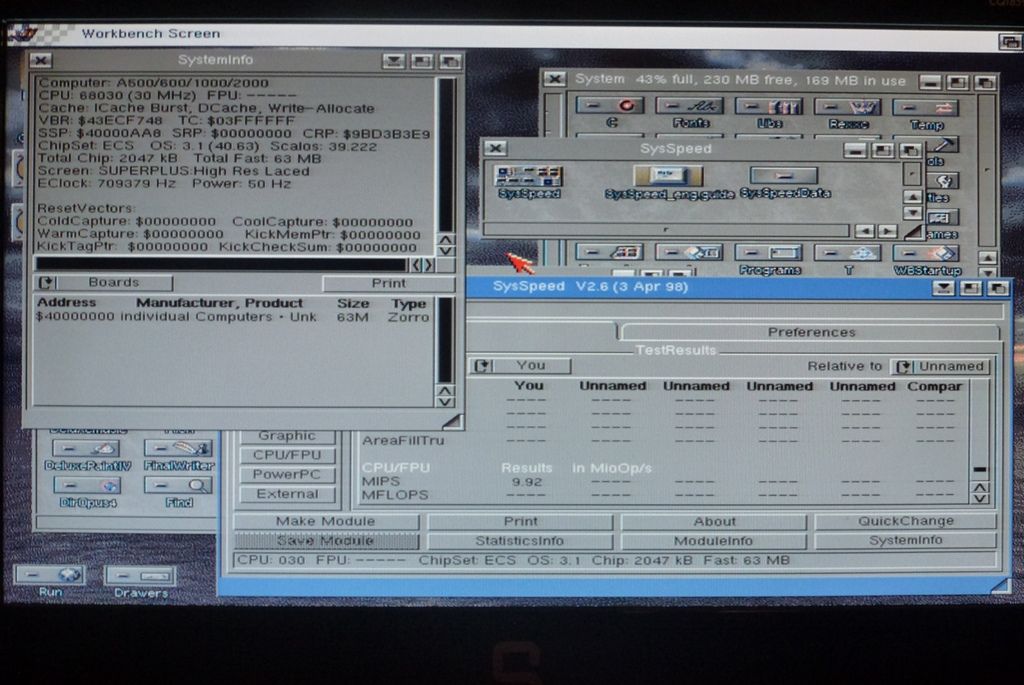Iconify the SystemInfo window via its down-arrow gadget

[394, 61]
